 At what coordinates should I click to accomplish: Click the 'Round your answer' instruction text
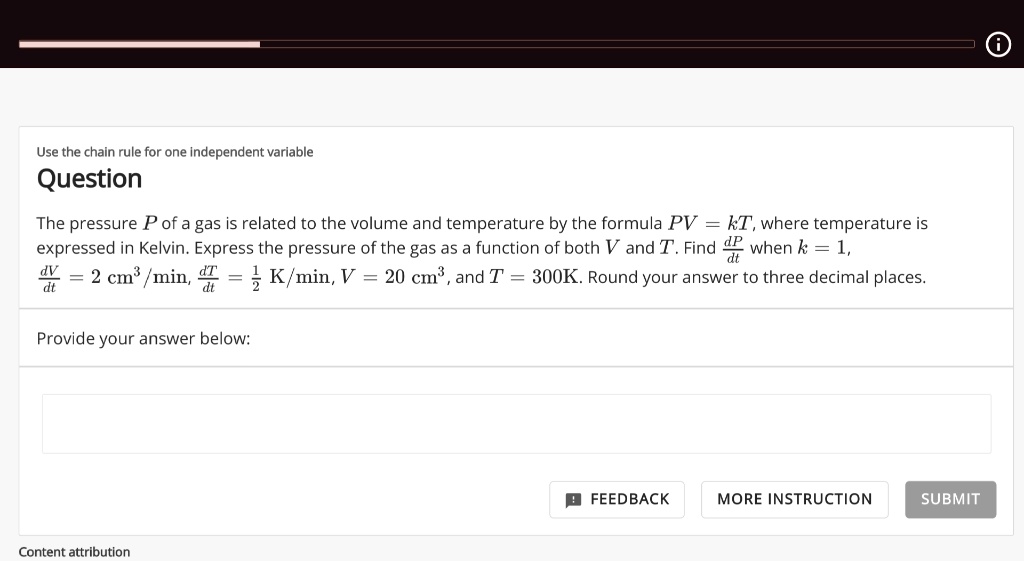pos(756,278)
